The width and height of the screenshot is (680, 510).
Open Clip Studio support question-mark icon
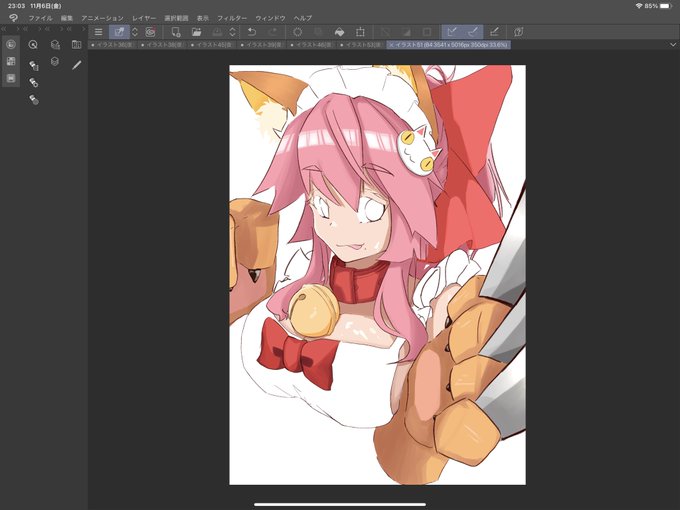[519, 32]
